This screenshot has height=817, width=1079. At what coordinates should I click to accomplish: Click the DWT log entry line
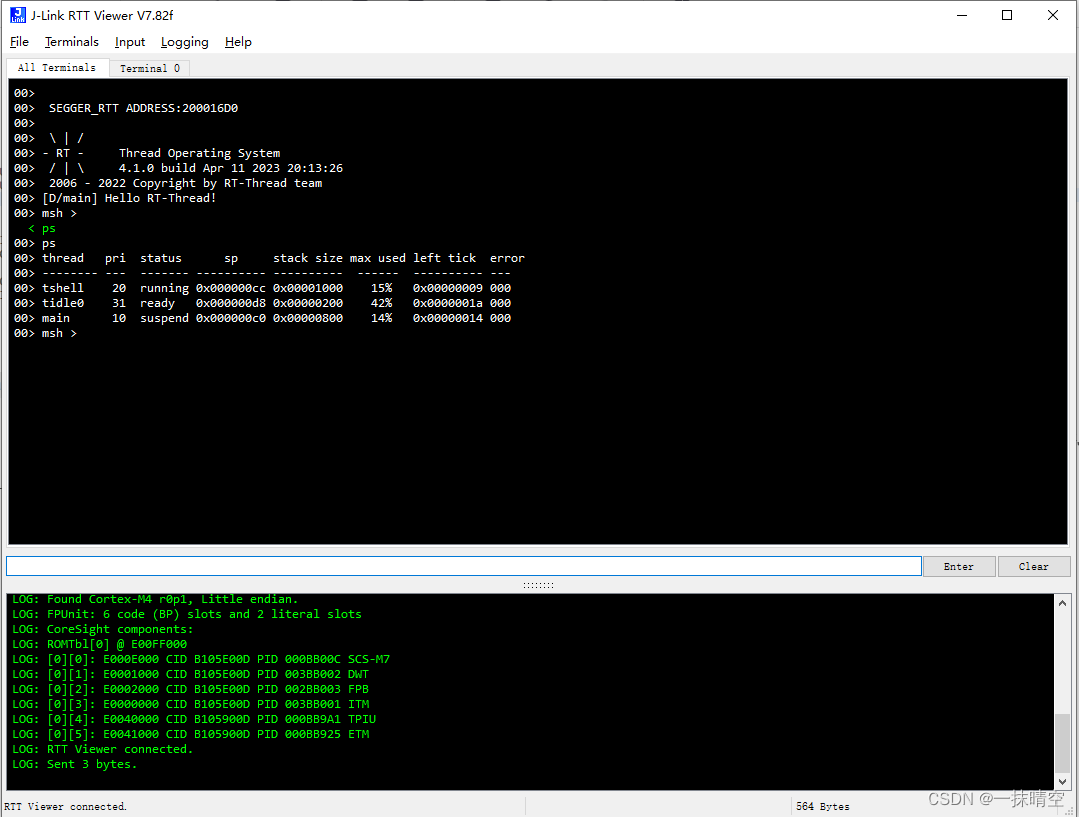[191, 675]
